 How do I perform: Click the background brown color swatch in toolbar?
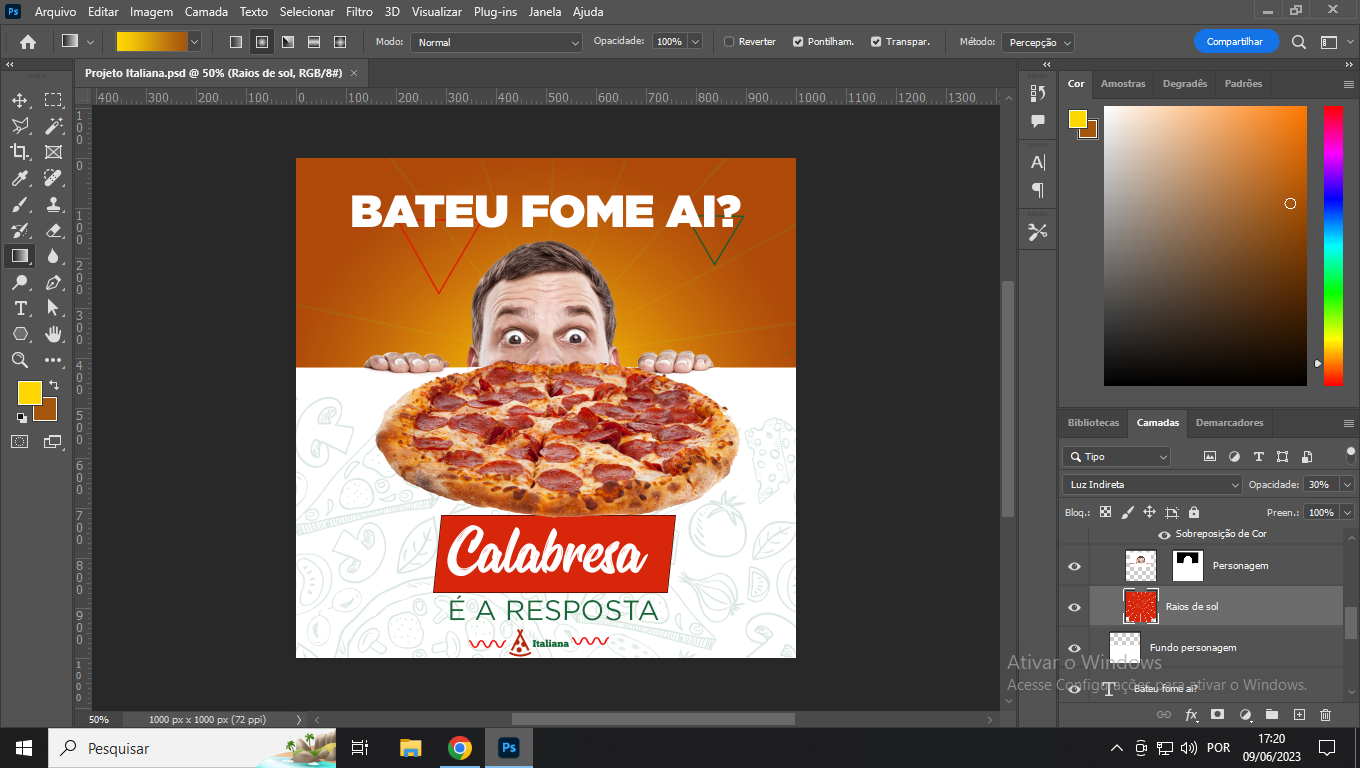[x=50, y=414]
